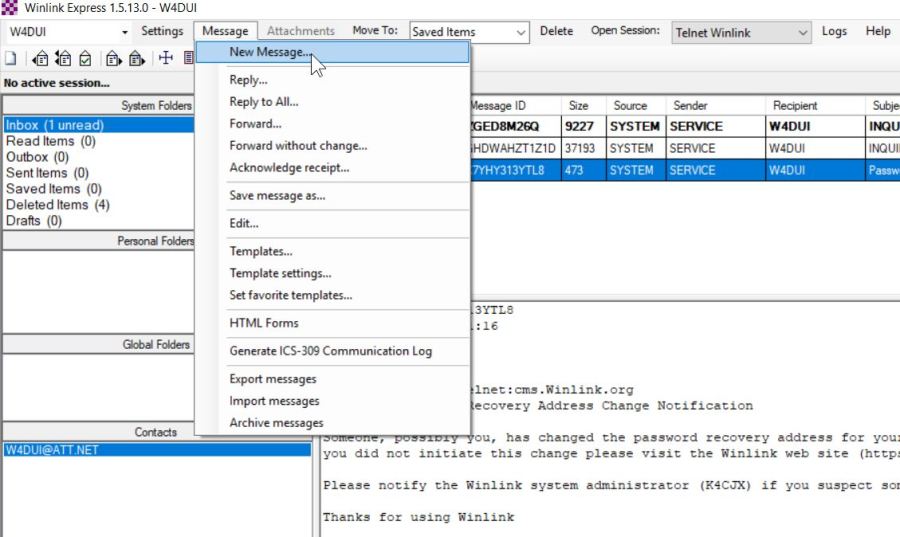This screenshot has width=900, height=537.
Task: Select Generate ICS-309 Communication Log
Action: 330,351
